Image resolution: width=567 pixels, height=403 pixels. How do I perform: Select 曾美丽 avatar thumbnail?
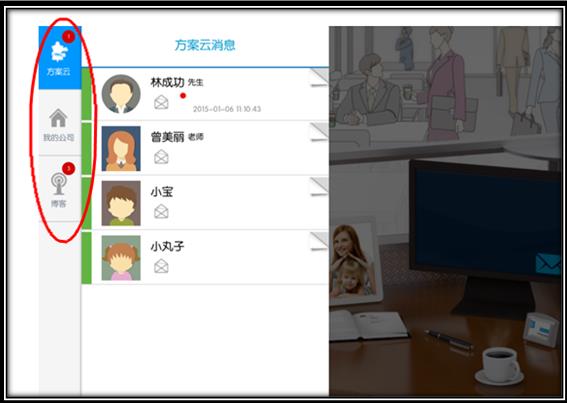click(x=121, y=149)
